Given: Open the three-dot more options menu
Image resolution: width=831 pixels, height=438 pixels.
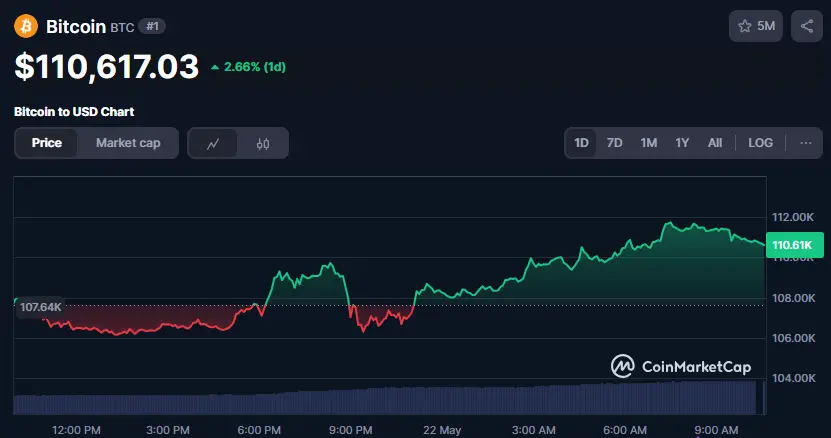Looking at the screenshot, I should point(806,143).
